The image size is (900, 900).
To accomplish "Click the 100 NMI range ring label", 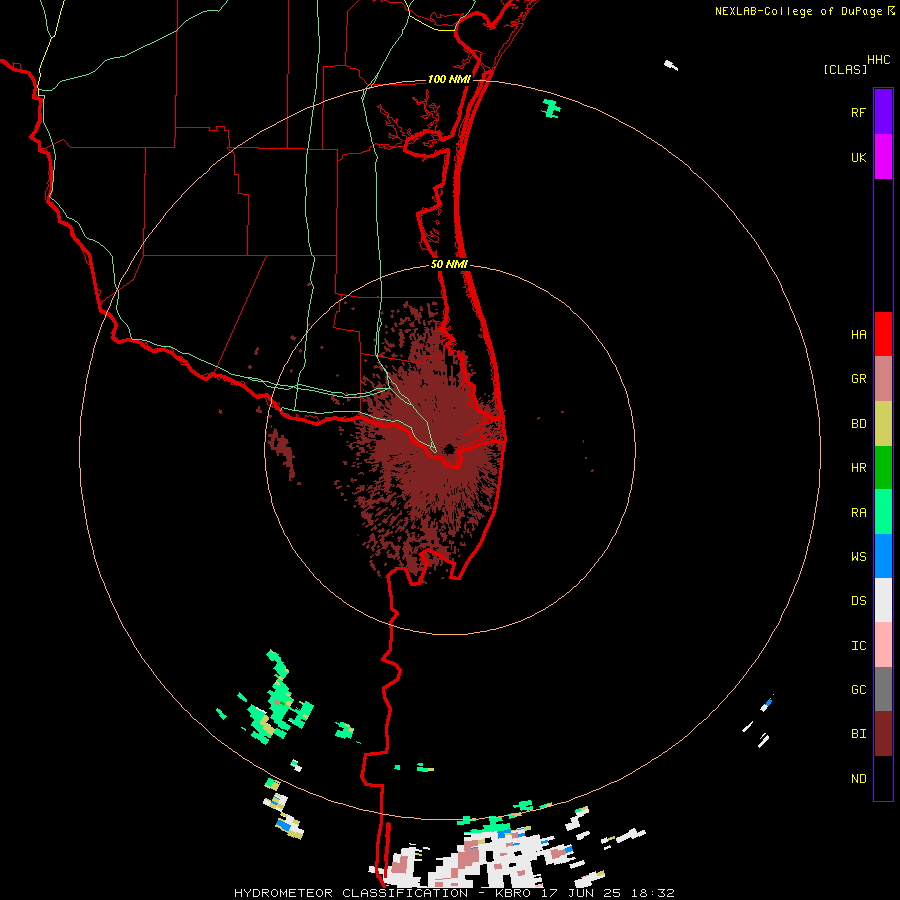I will coord(449,79).
